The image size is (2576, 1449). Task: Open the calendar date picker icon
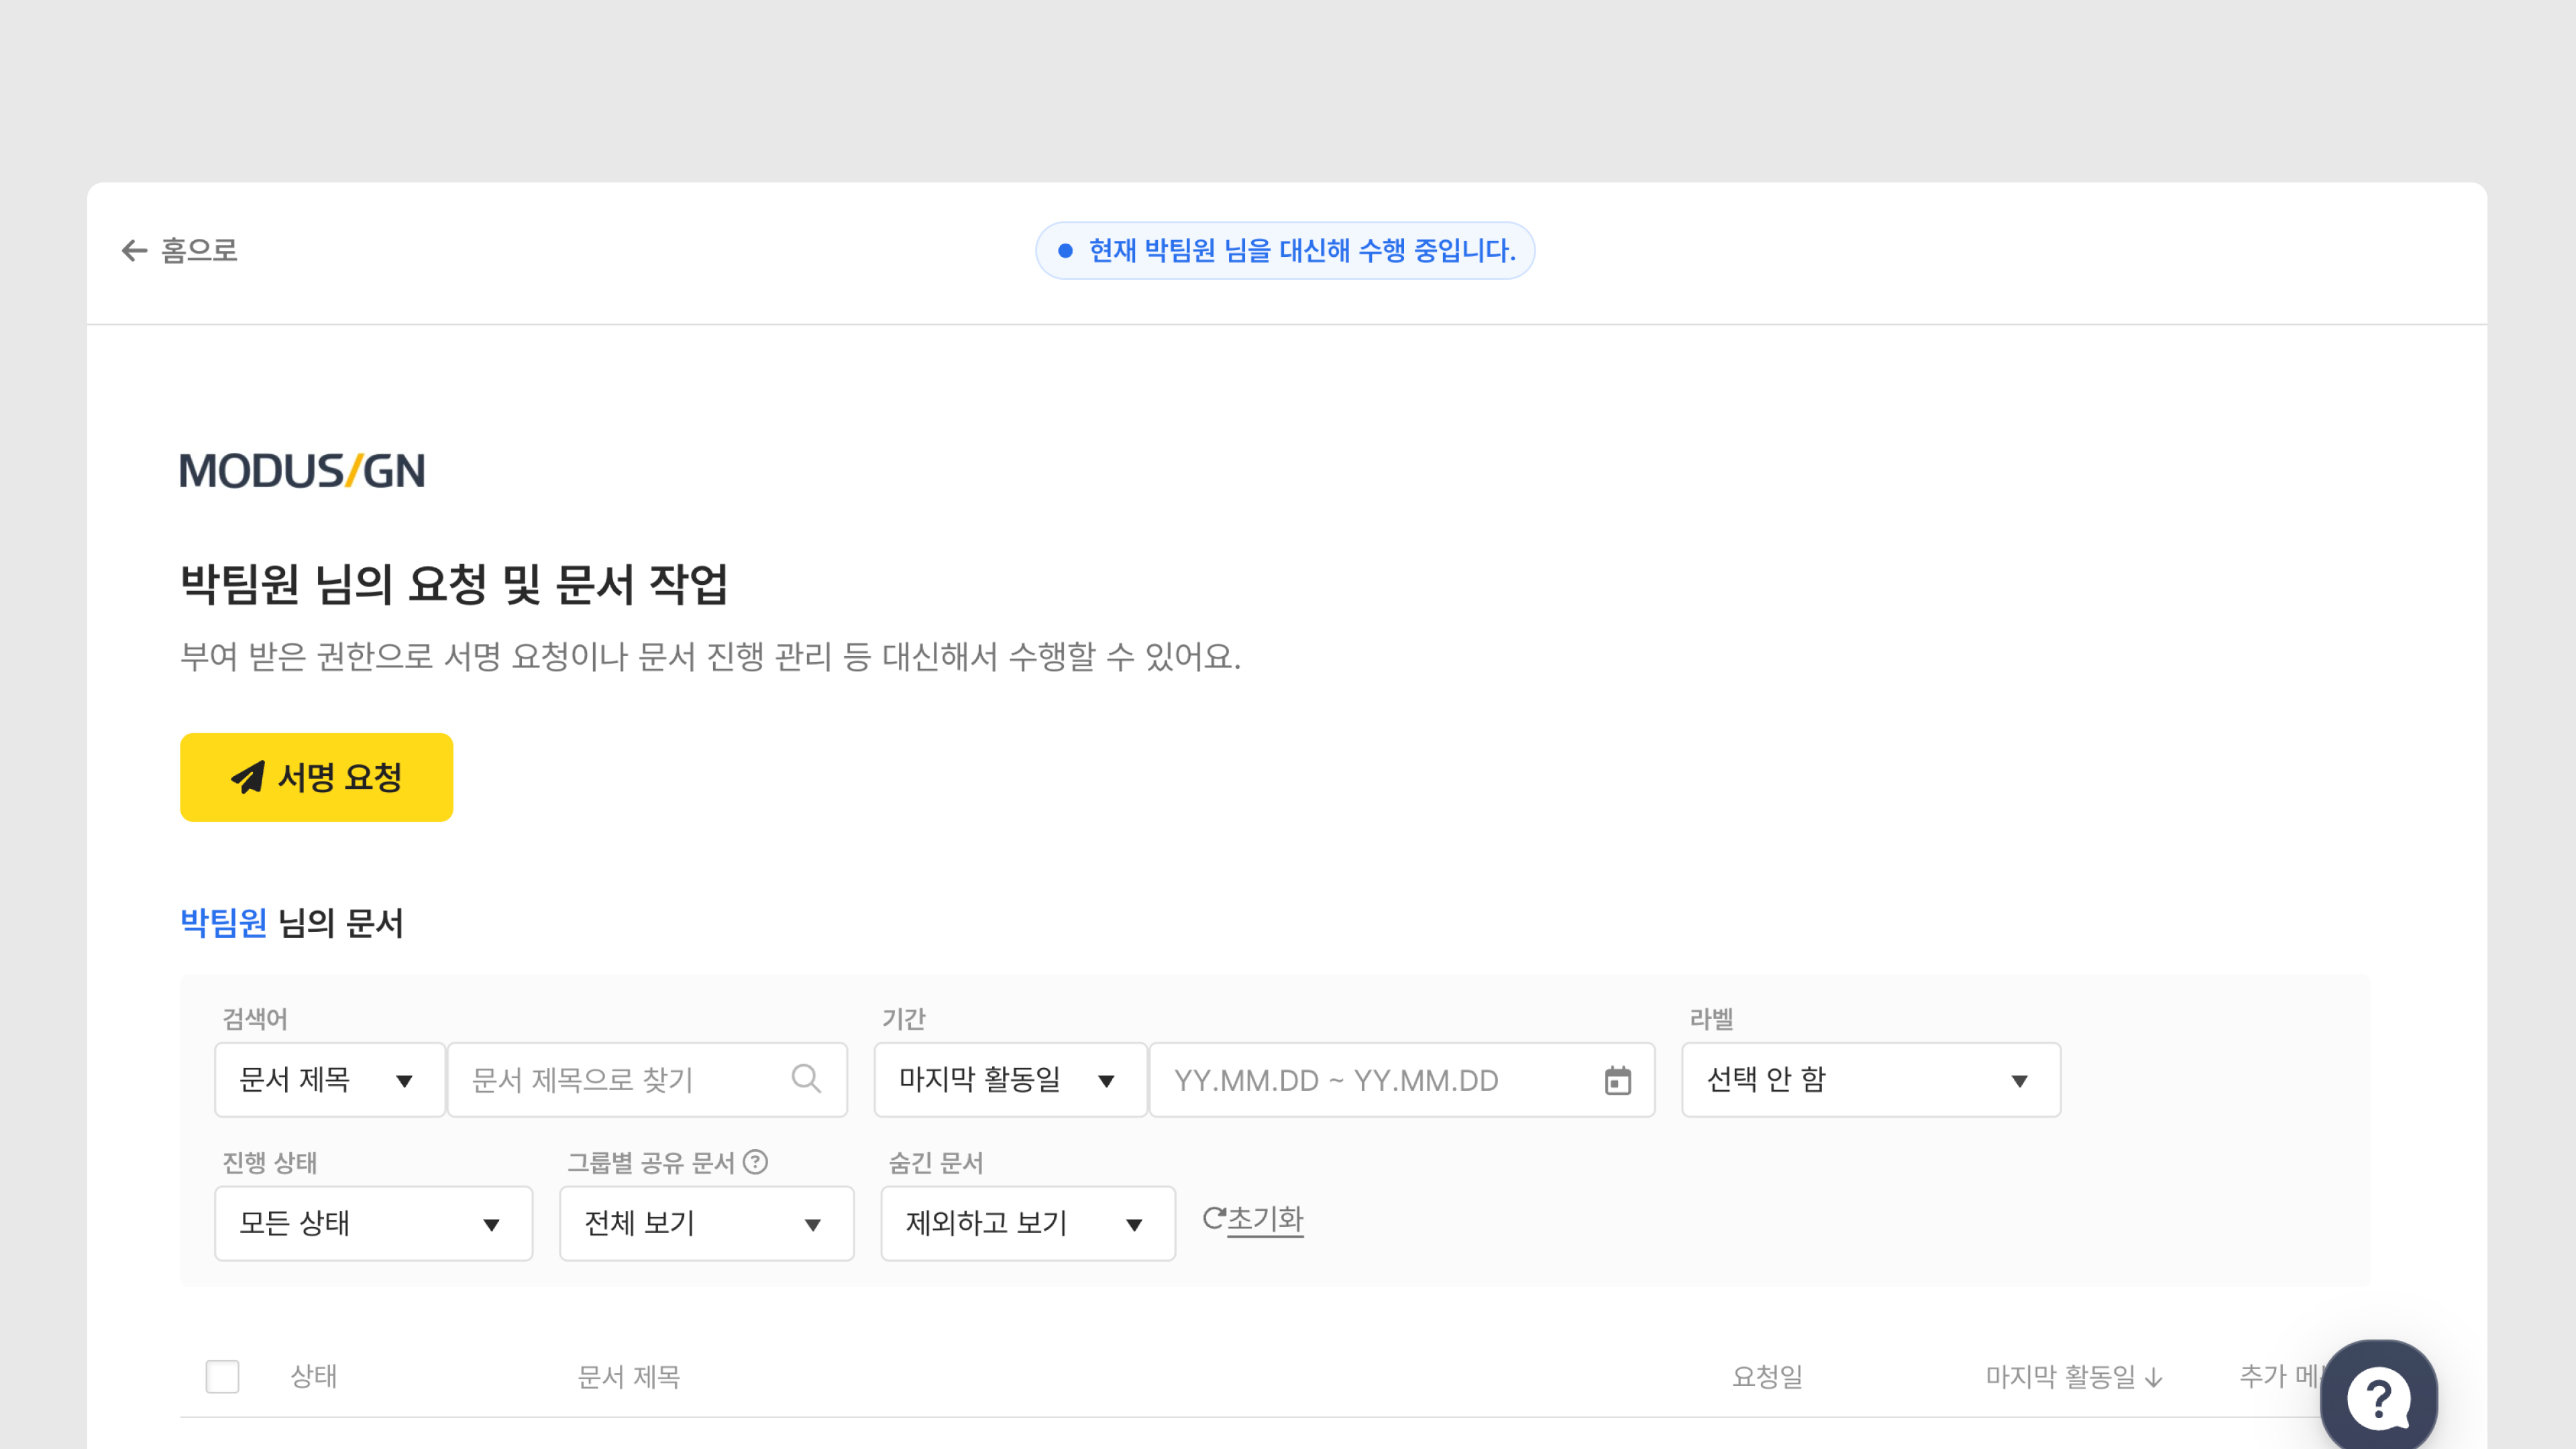click(x=1617, y=1080)
